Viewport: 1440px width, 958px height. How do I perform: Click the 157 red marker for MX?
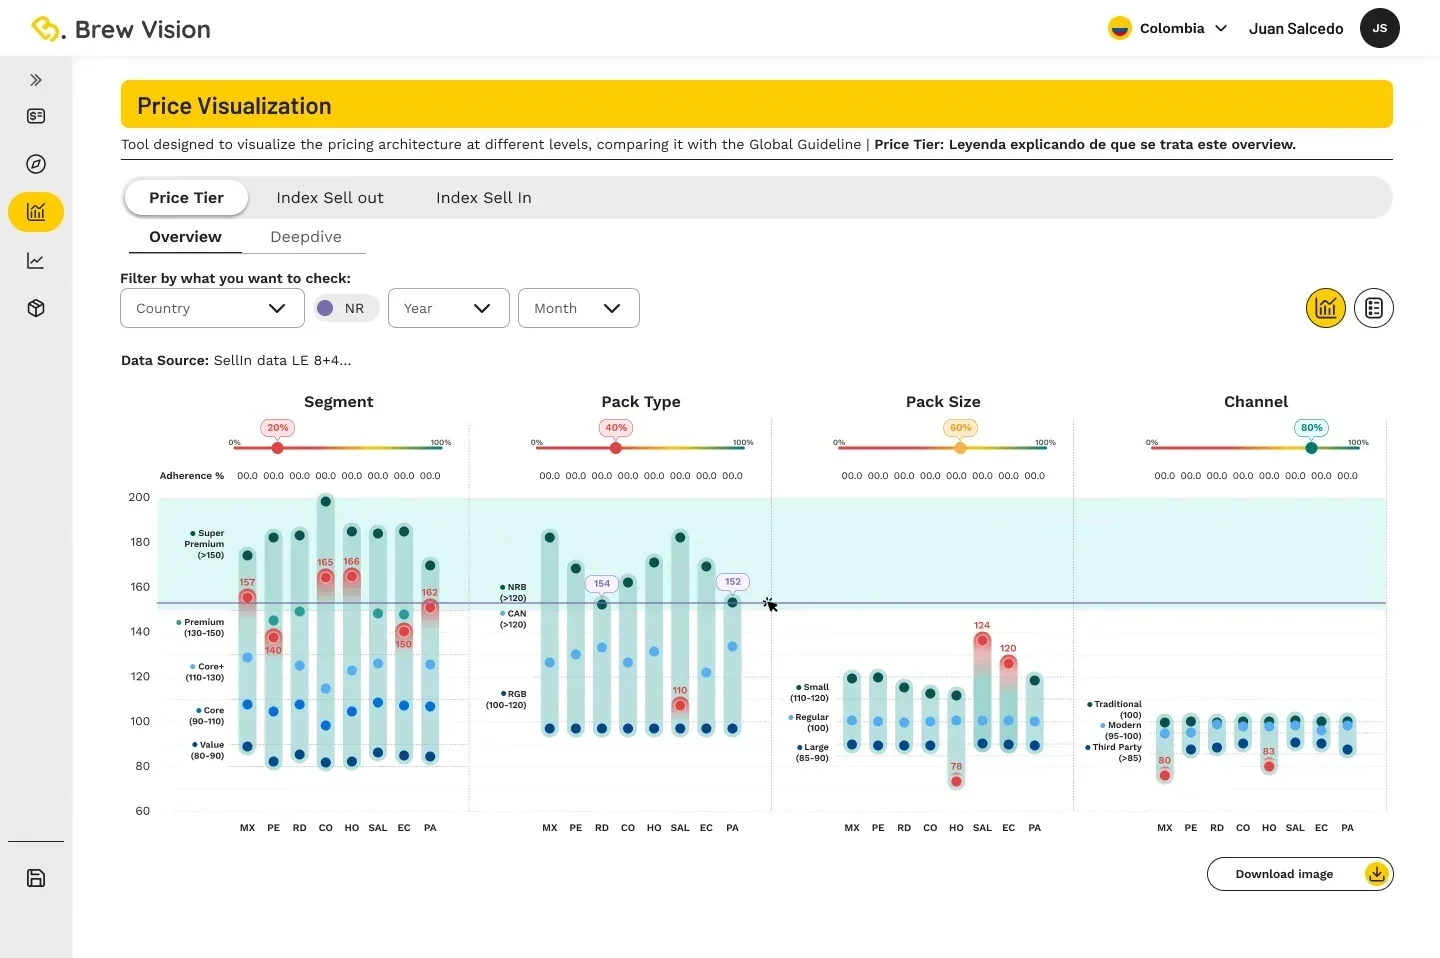click(247, 598)
